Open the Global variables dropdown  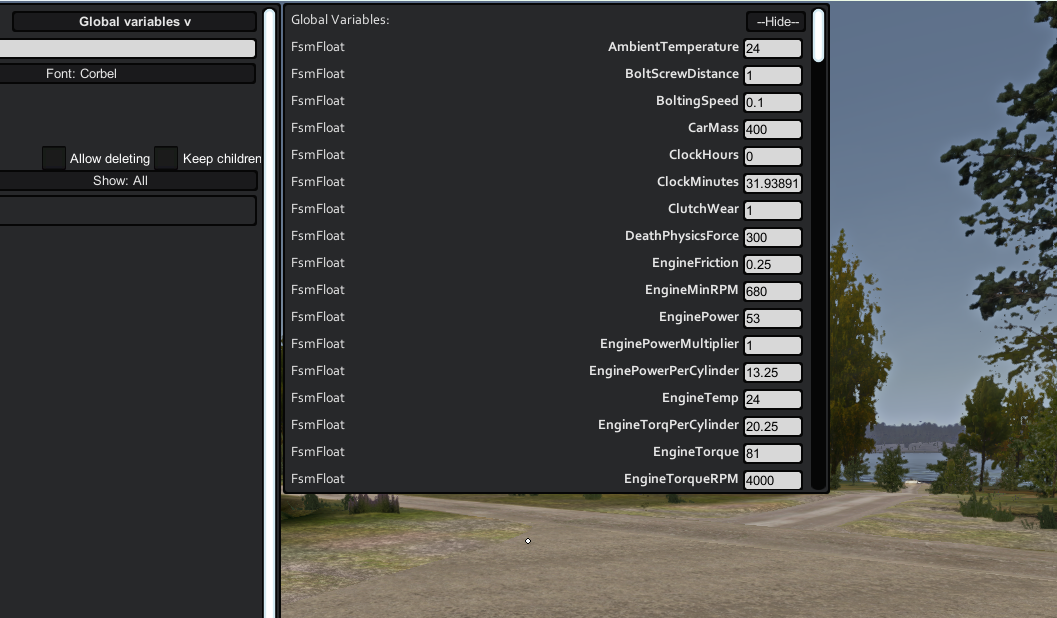[x=134, y=22]
